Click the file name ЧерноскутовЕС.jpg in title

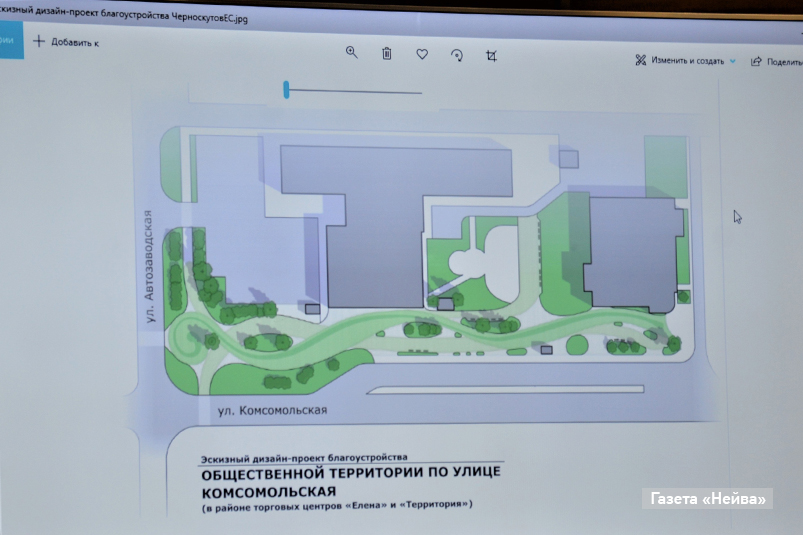(x=209, y=17)
